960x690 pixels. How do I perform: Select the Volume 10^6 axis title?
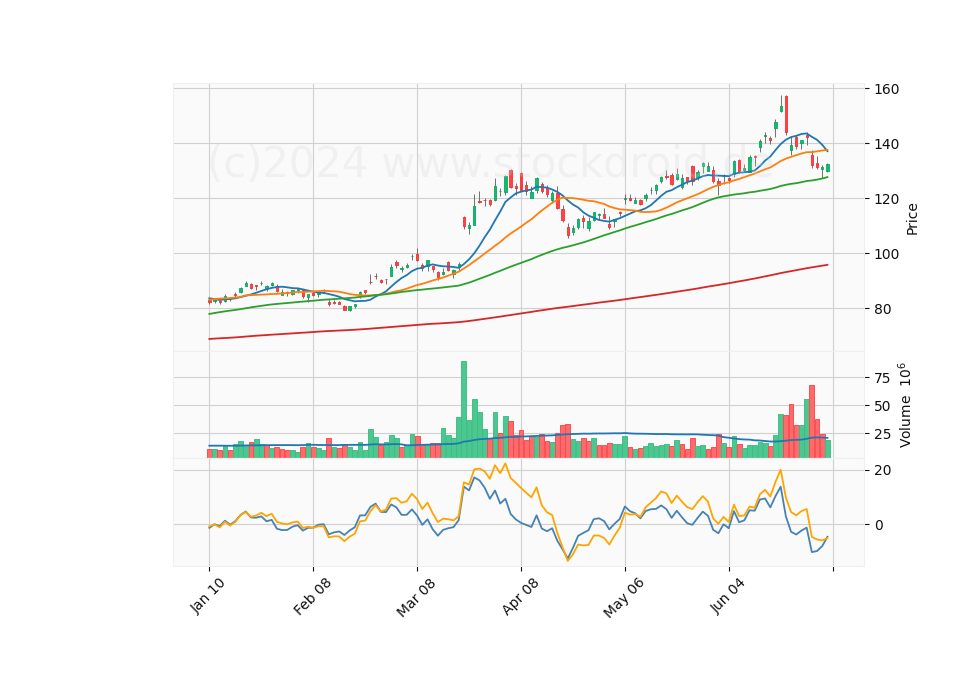[904, 405]
